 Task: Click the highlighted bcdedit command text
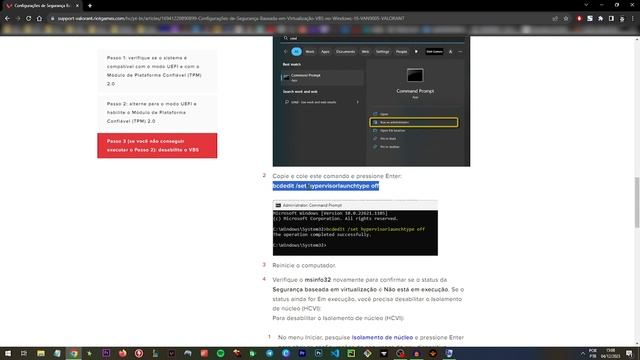(x=326, y=186)
